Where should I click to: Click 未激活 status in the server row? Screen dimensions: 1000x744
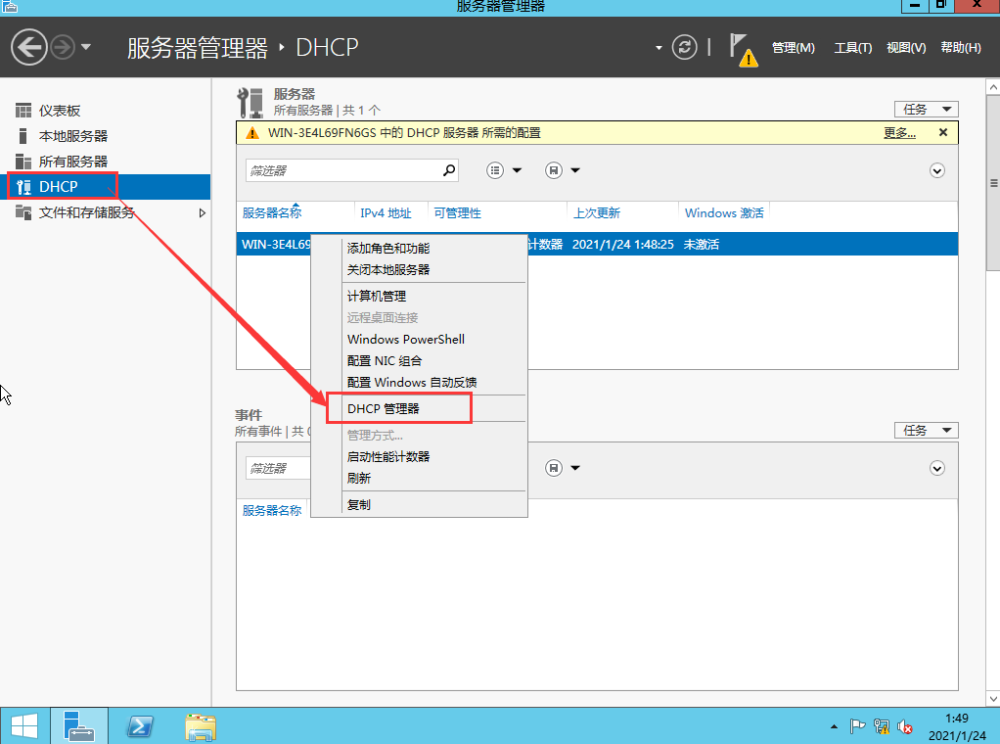pyautogui.click(x=701, y=245)
